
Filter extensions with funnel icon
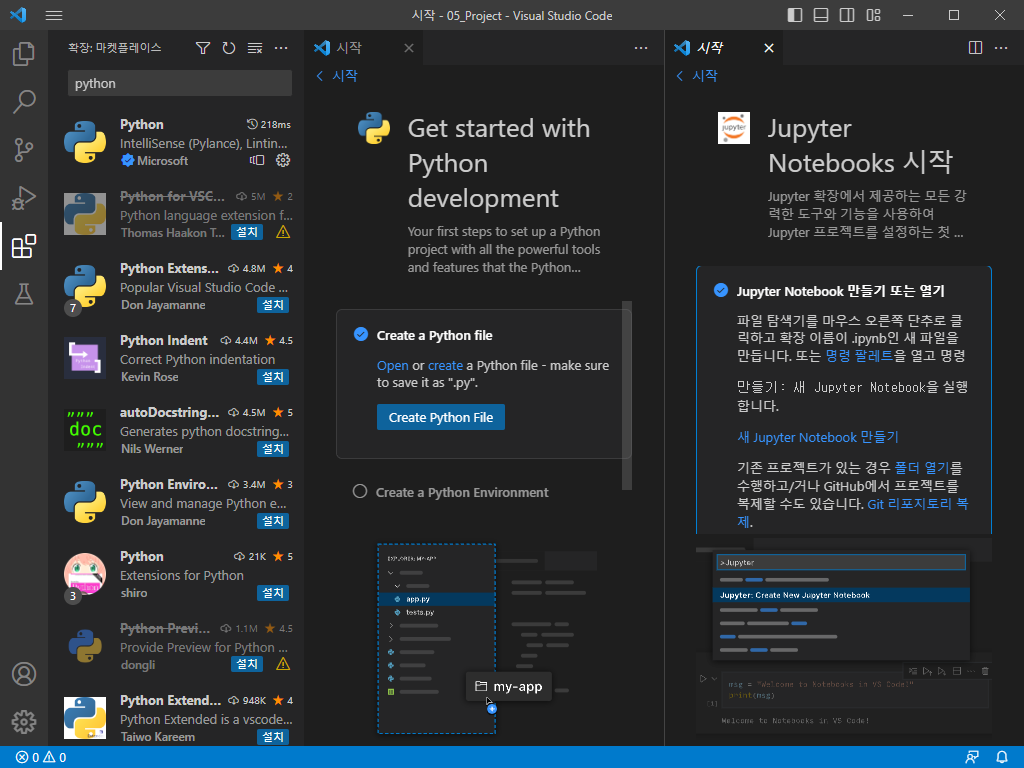point(203,48)
